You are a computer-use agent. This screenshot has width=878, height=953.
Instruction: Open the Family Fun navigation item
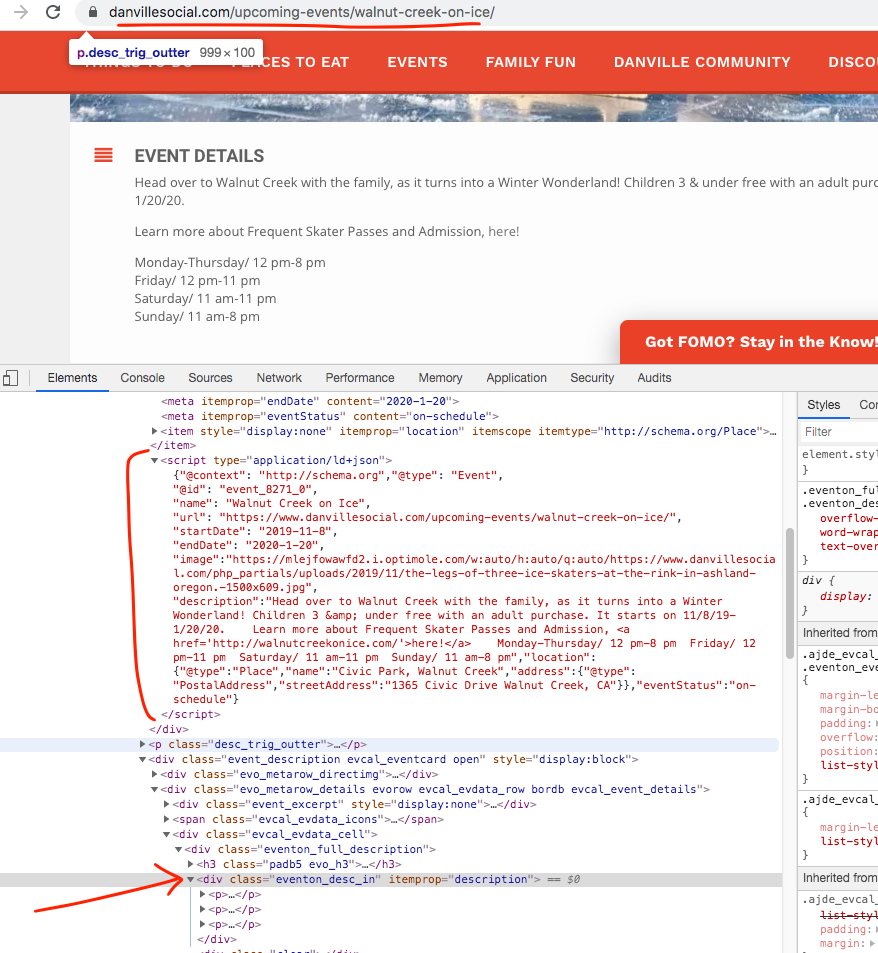click(530, 62)
